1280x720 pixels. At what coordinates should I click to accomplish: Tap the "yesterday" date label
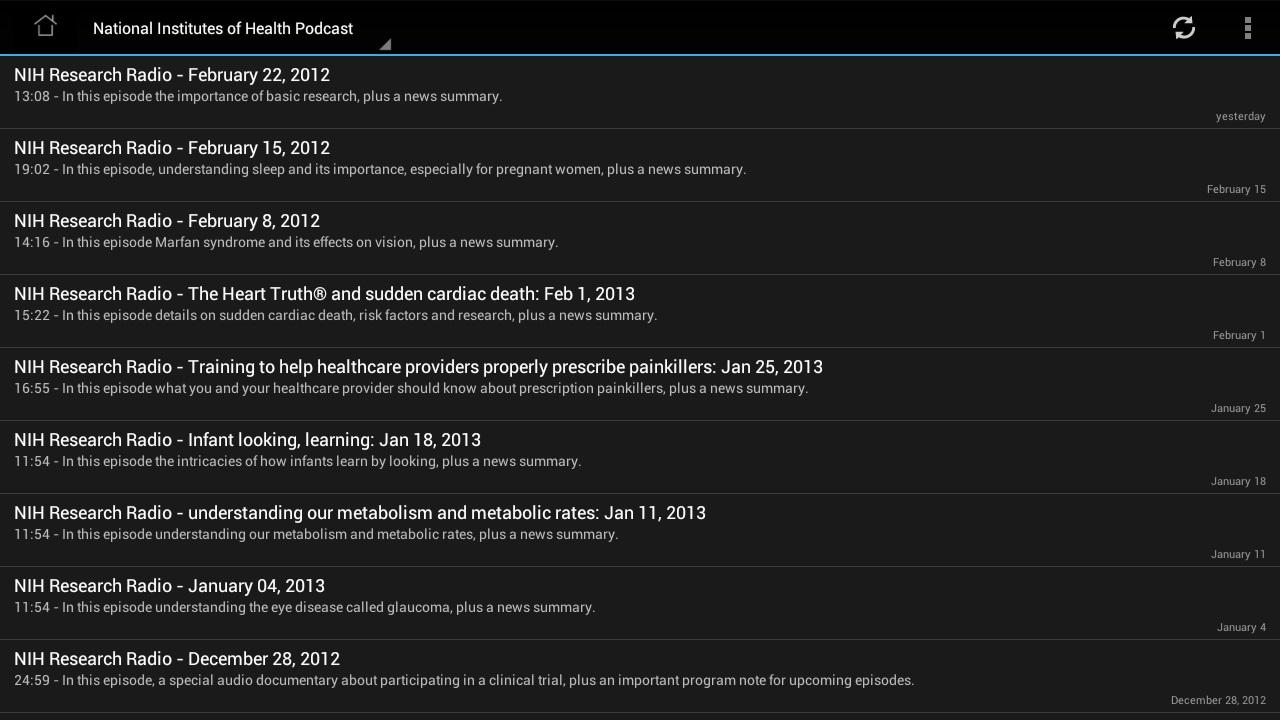tap(1240, 117)
